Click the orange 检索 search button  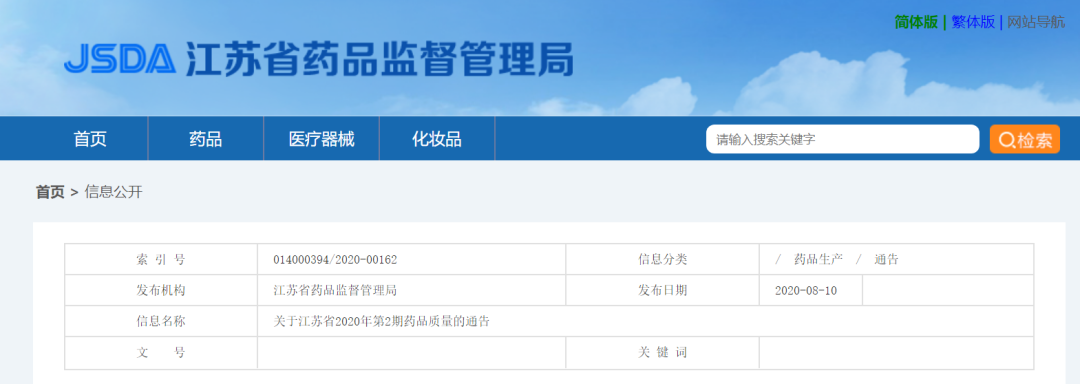coord(1025,139)
